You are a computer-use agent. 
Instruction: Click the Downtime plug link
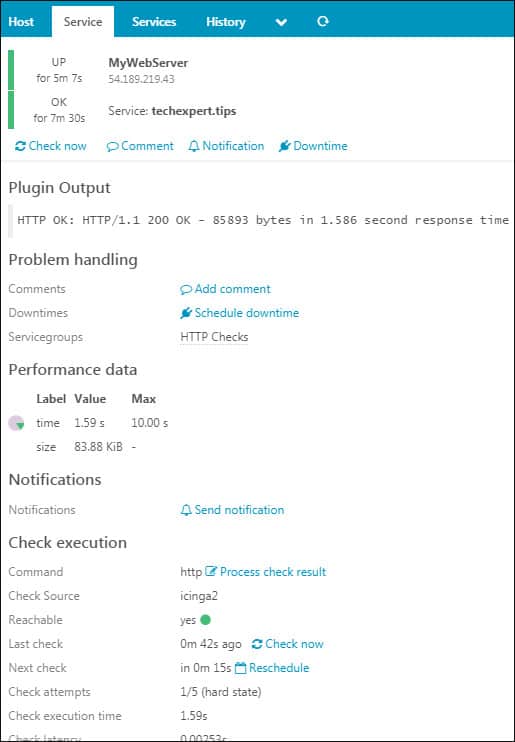click(313, 146)
